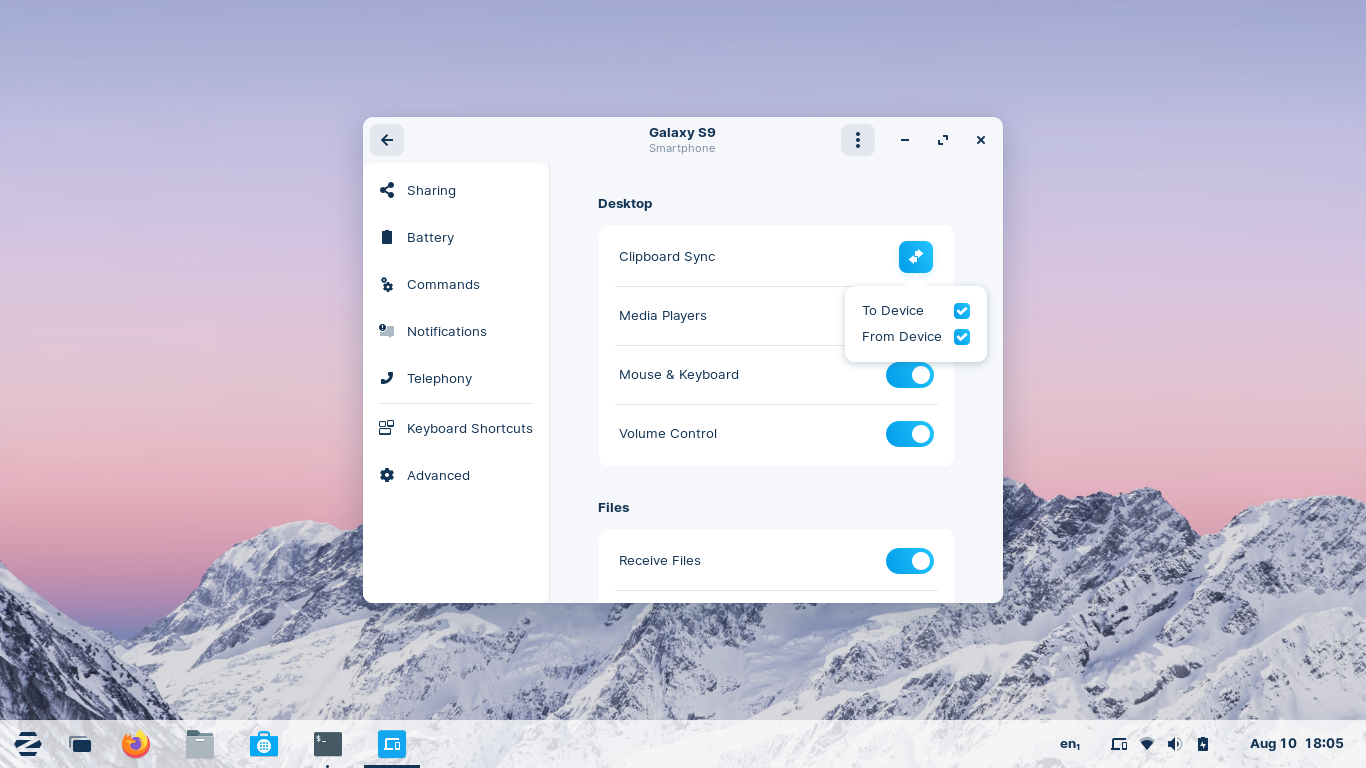
Task: Click the Zorin Connect taskbar icon
Action: pyautogui.click(x=392, y=744)
